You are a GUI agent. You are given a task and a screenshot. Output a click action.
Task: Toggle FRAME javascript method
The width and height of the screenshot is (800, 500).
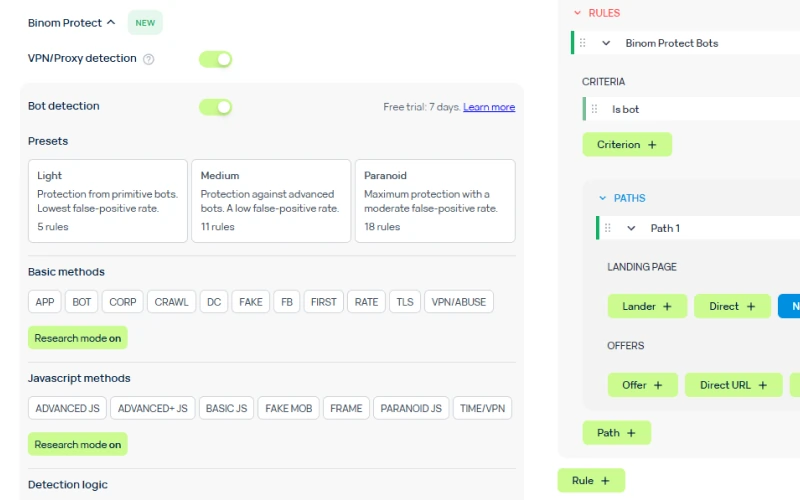(x=346, y=408)
